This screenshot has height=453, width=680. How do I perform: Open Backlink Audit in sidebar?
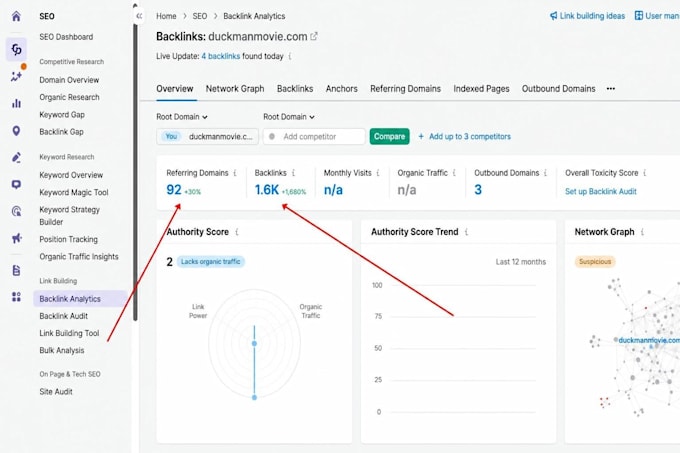pos(63,316)
